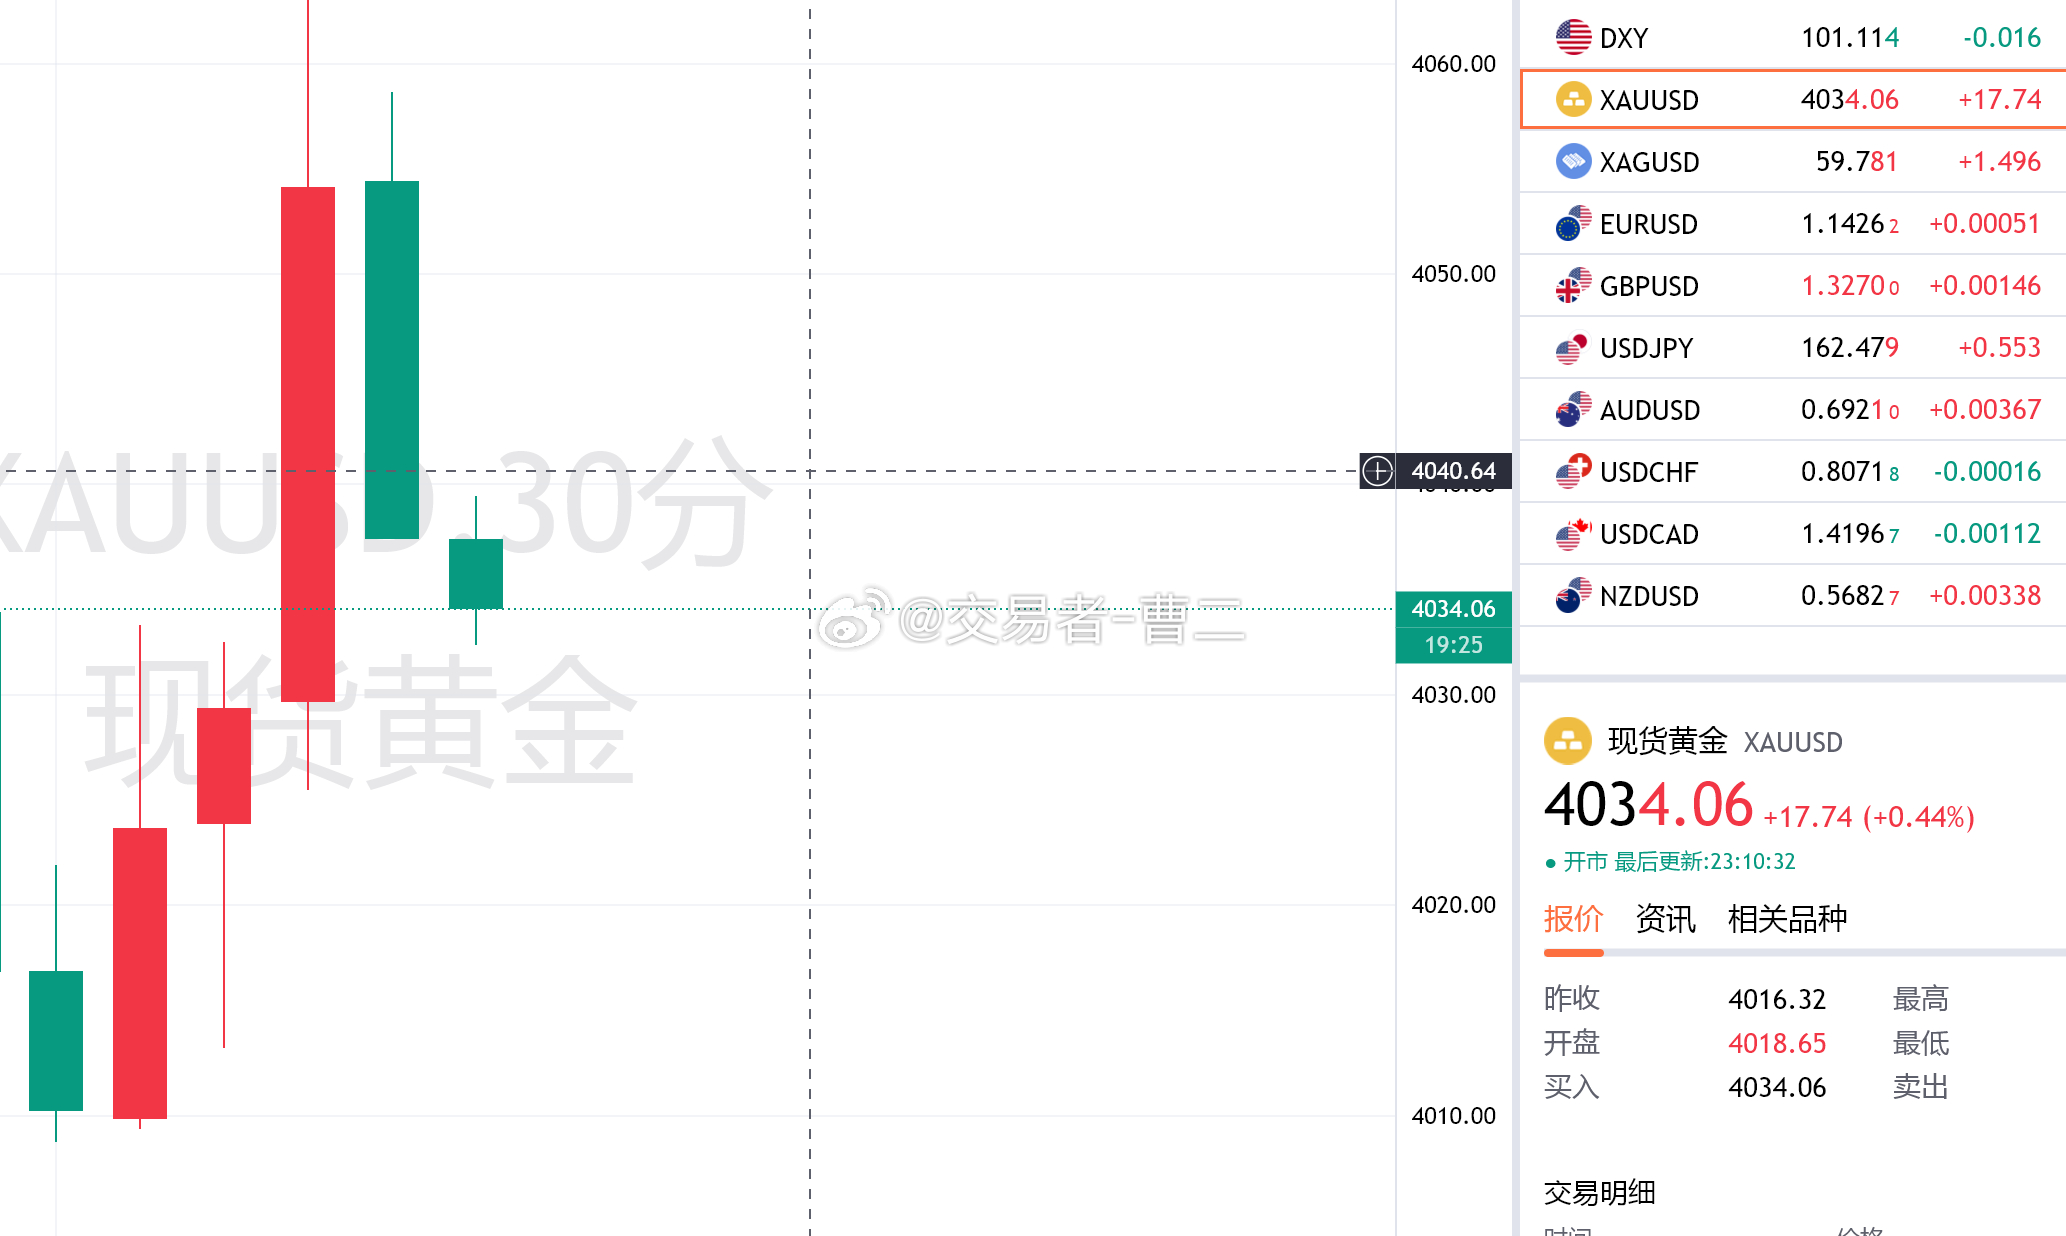2066x1236 pixels.
Task: Click the +17.74 (+0.44%) change text
Action: (1868, 817)
